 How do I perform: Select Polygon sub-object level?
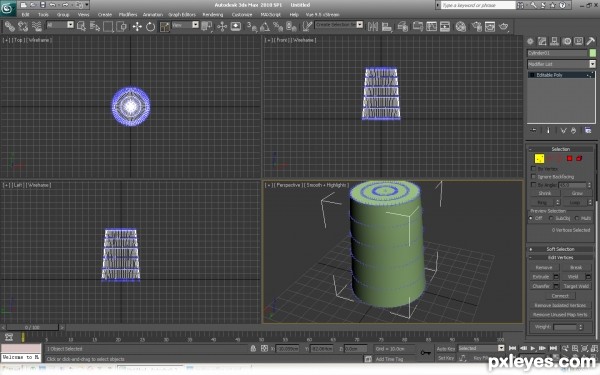click(570, 158)
